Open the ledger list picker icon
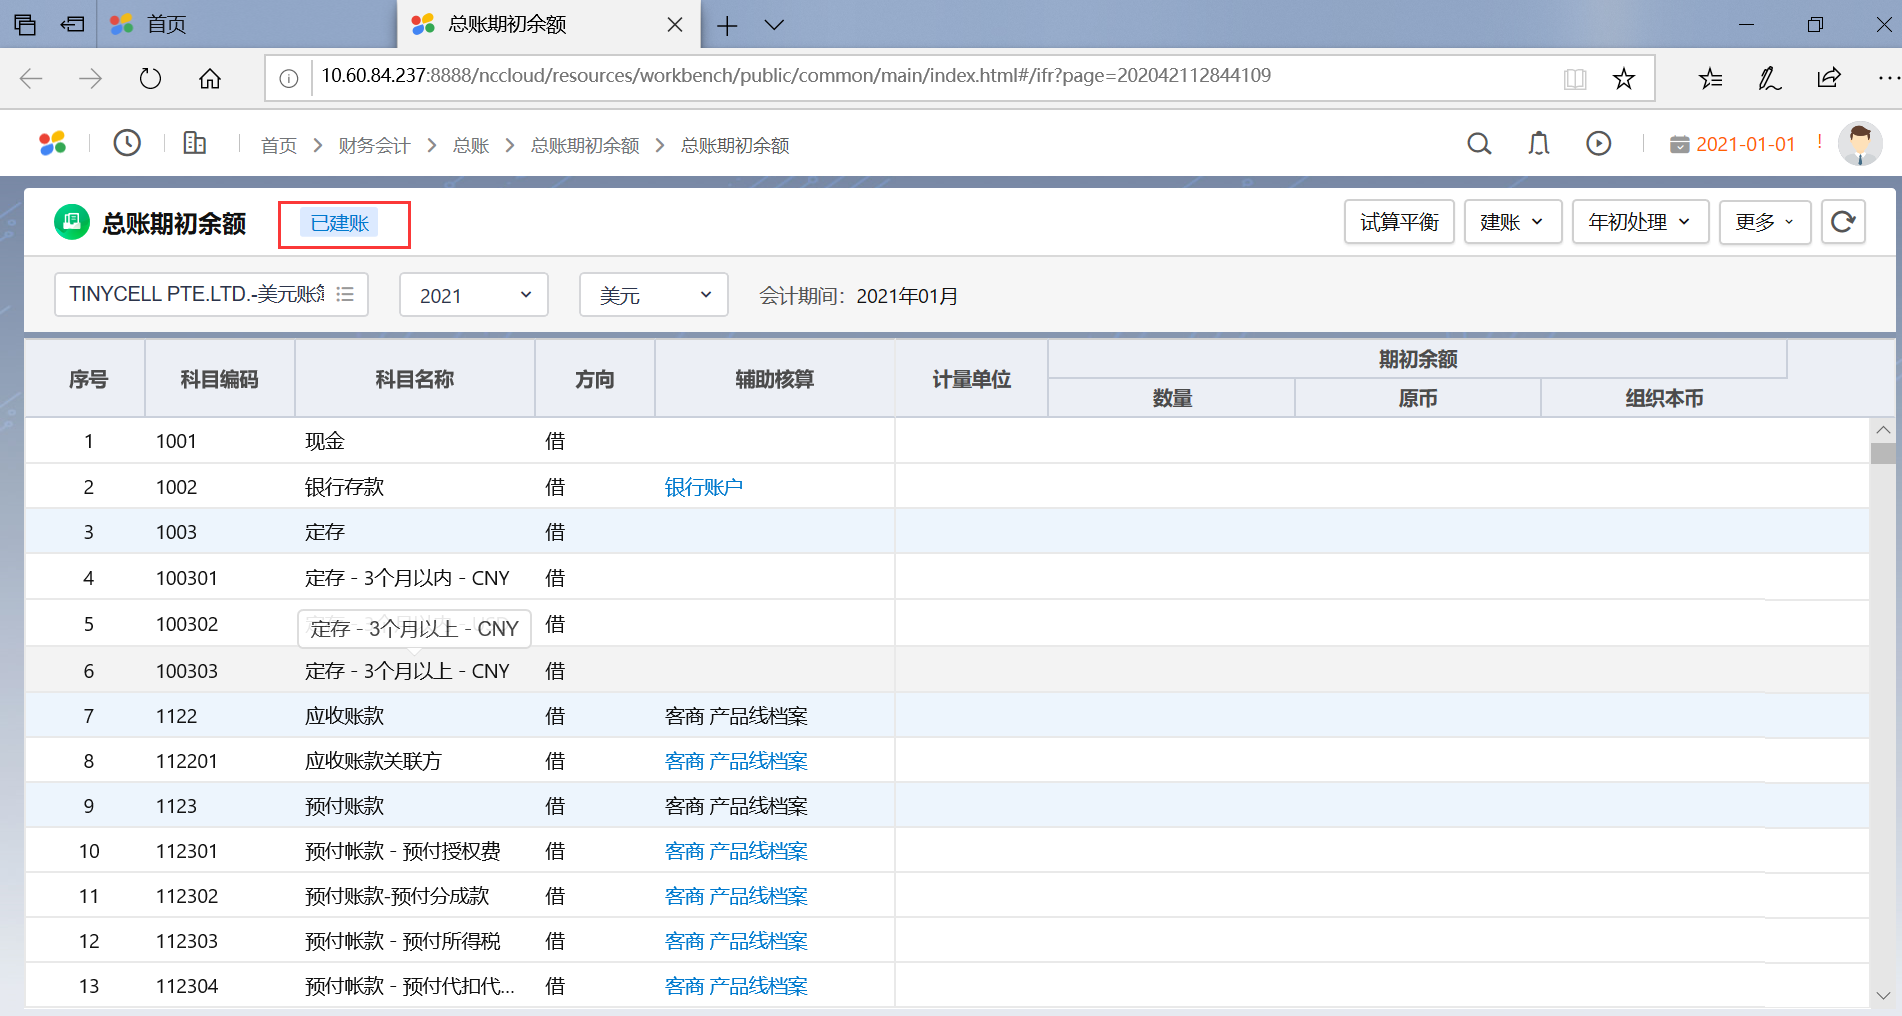The height and width of the screenshot is (1016, 1902). coord(345,294)
